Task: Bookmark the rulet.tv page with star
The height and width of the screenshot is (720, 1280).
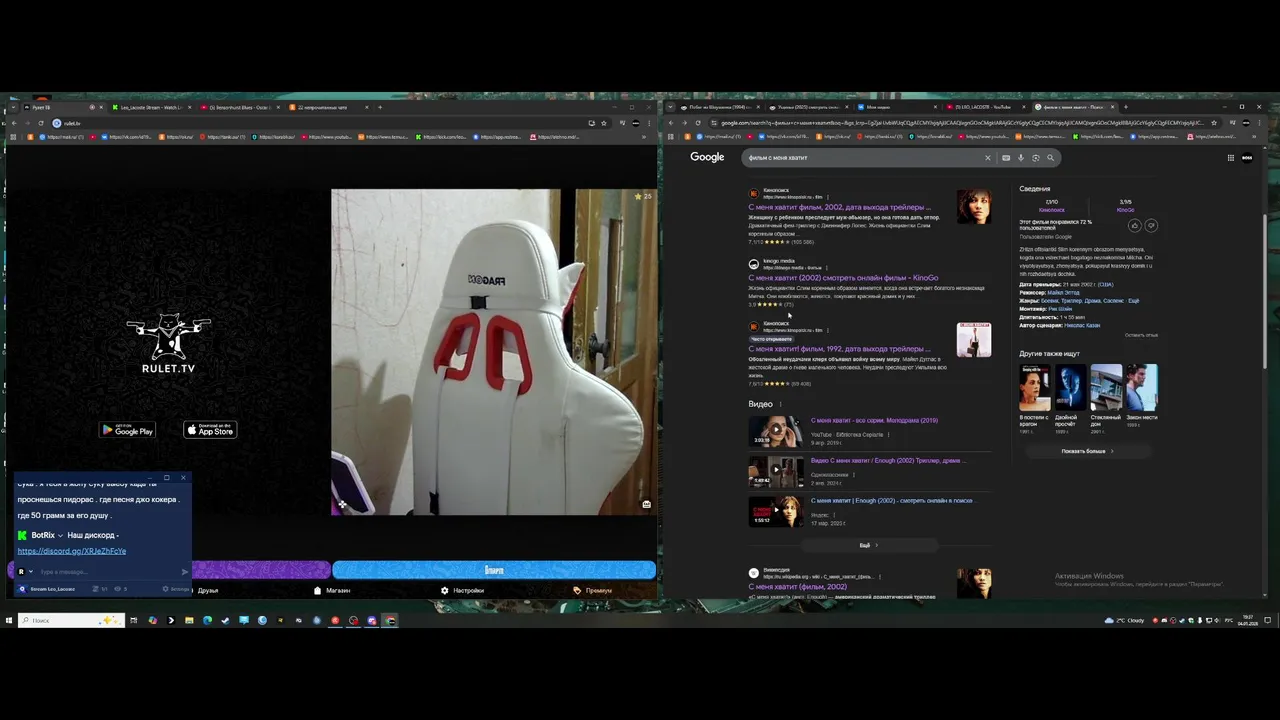Action: pos(603,123)
